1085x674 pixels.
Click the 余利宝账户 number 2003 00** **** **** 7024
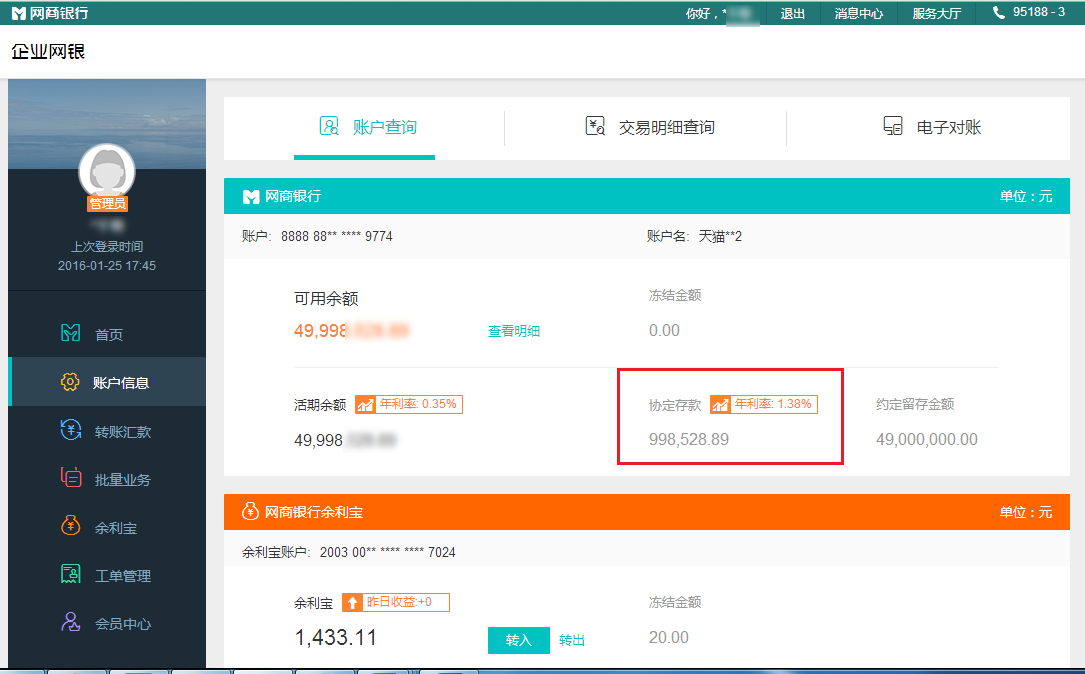pos(388,552)
